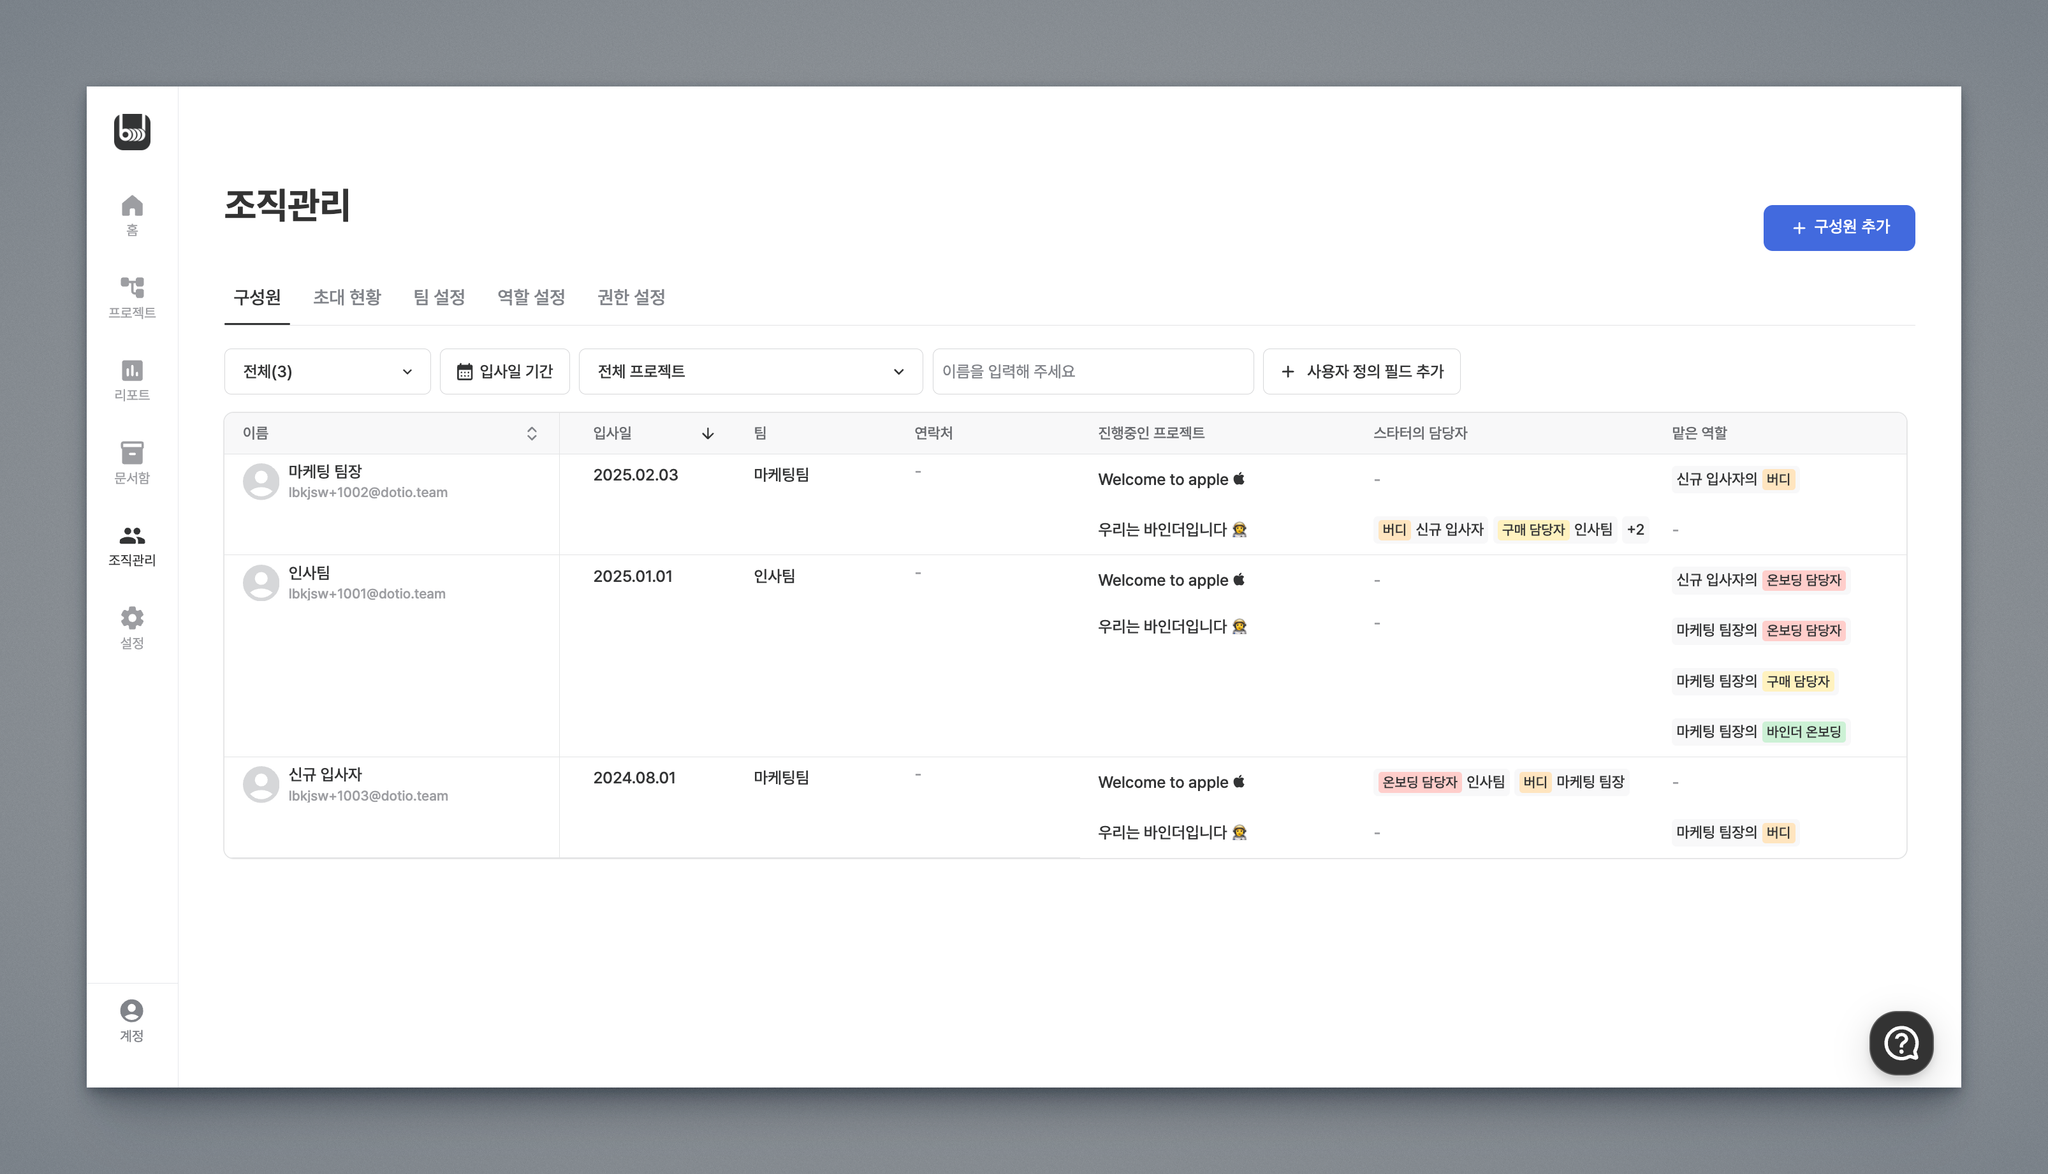The width and height of the screenshot is (2048, 1174).
Task: Click the app logo at top-left
Action: click(132, 132)
